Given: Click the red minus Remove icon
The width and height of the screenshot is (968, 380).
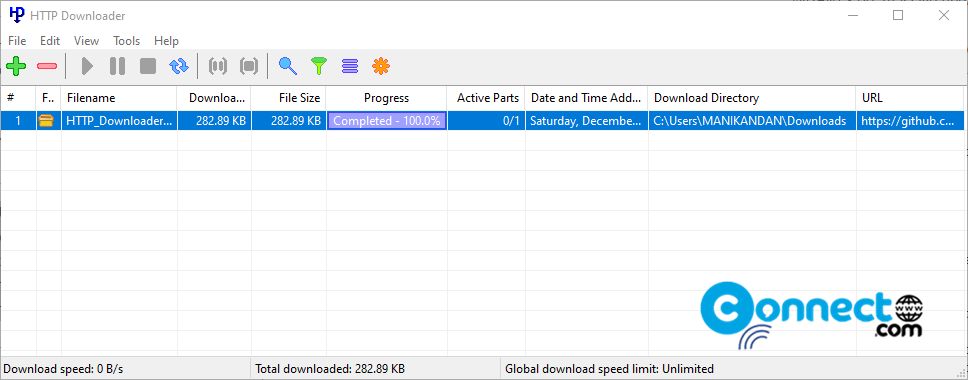Looking at the screenshot, I should [47, 66].
